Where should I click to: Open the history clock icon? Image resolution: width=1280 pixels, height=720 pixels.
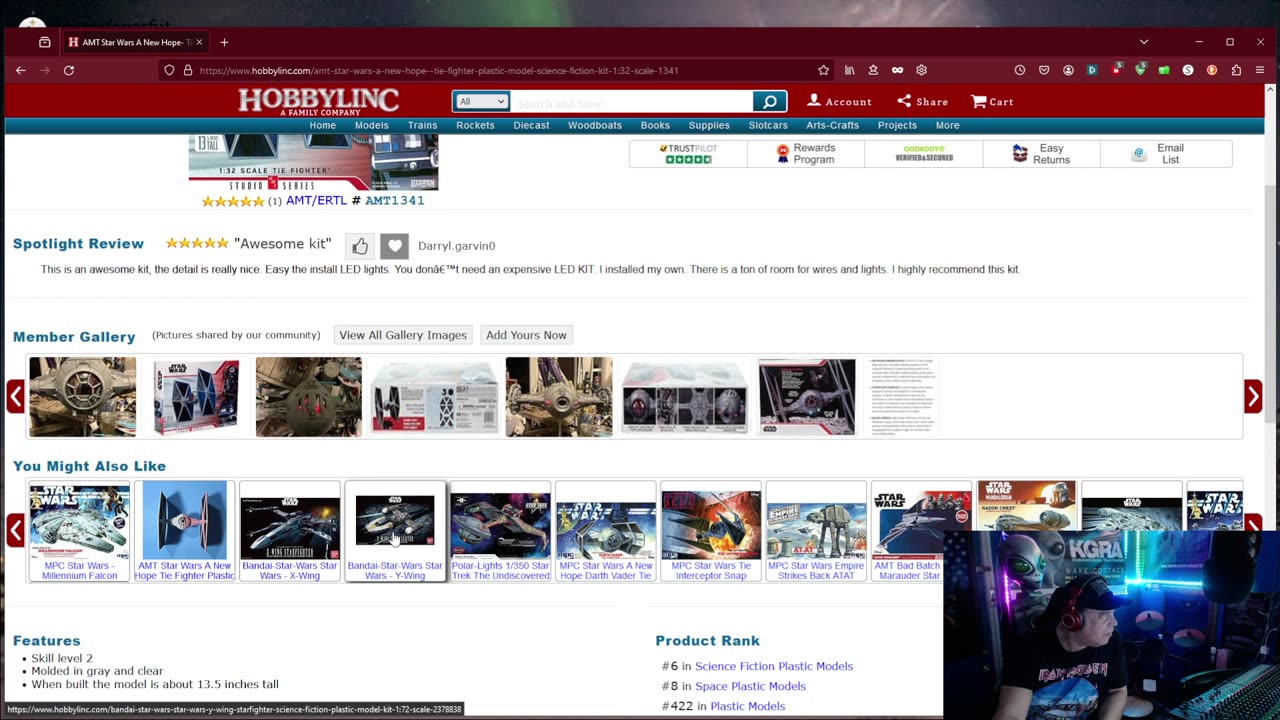1019,70
